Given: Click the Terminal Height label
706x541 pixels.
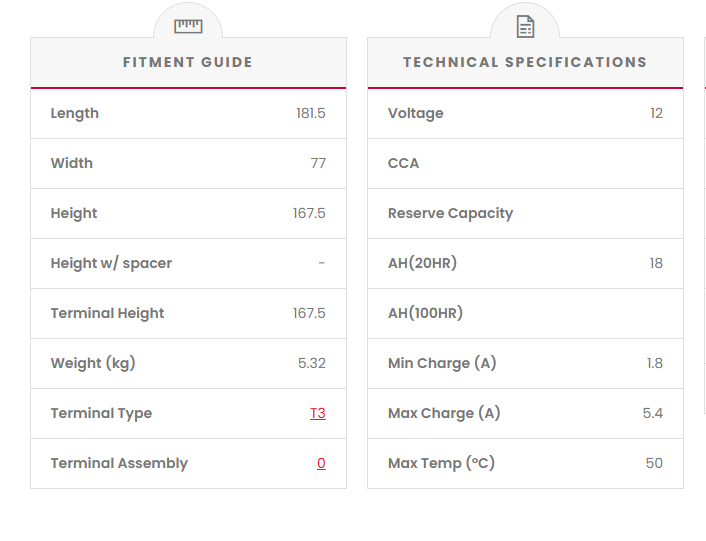Looking at the screenshot, I should coord(107,313).
